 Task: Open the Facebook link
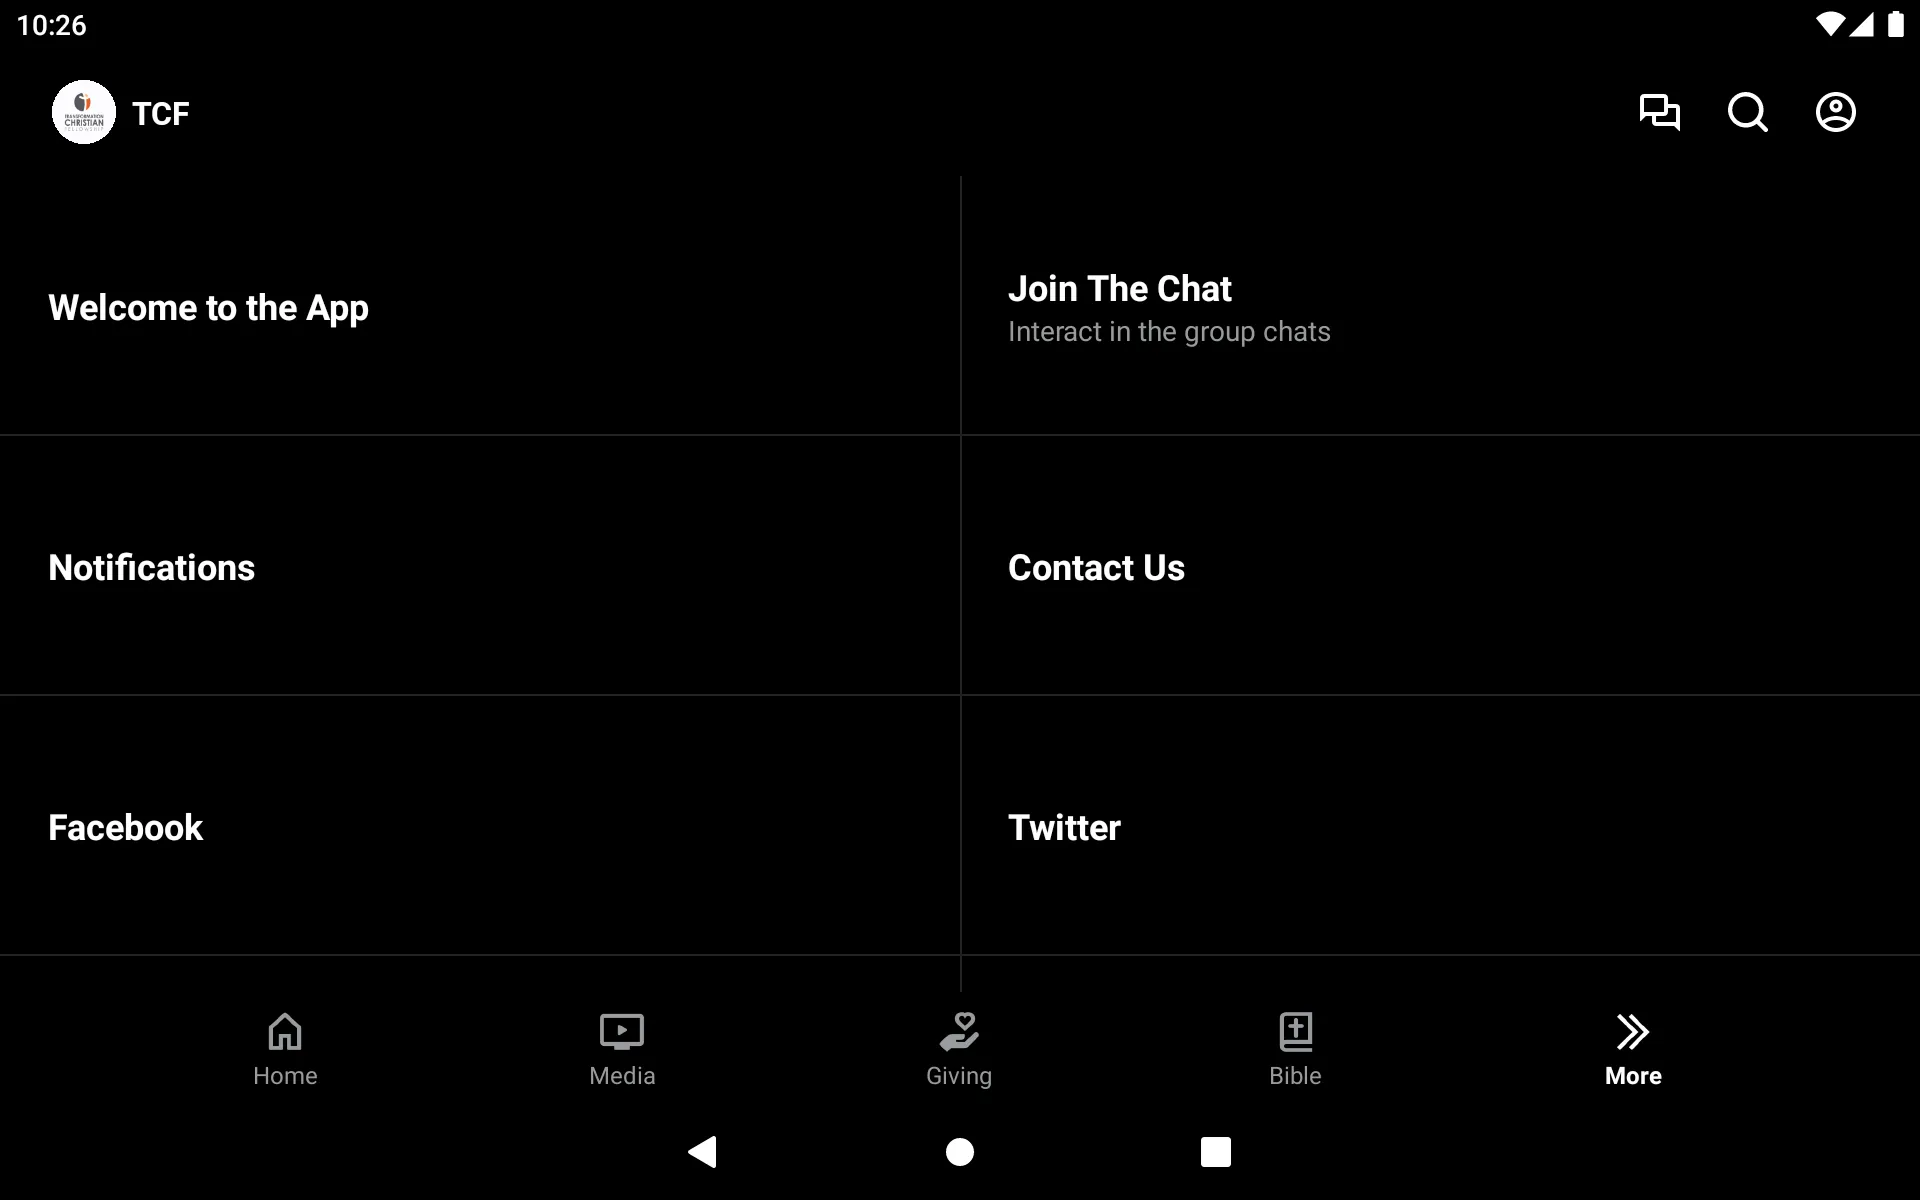(124, 827)
